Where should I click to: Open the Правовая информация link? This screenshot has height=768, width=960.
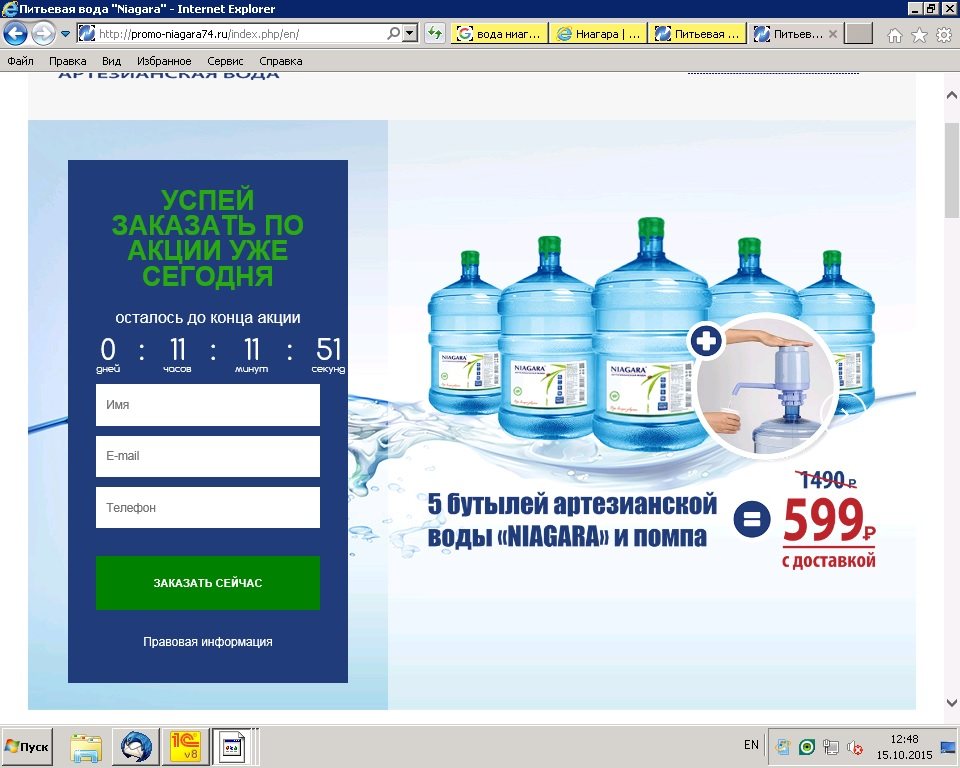tap(208, 642)
